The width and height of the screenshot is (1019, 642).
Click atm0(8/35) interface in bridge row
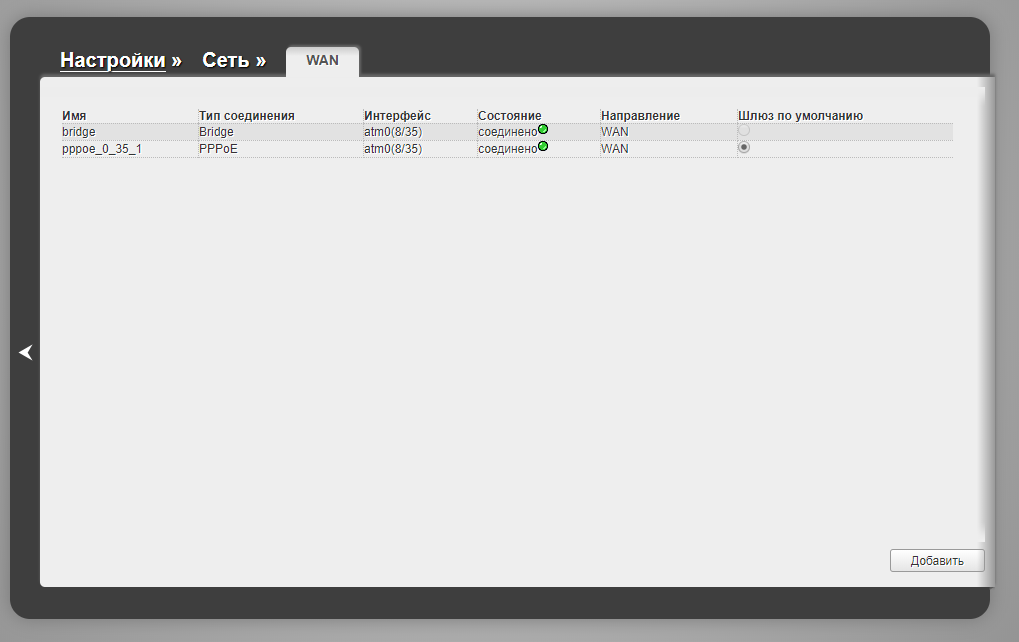pyautogui.click(x=393, y=132)
